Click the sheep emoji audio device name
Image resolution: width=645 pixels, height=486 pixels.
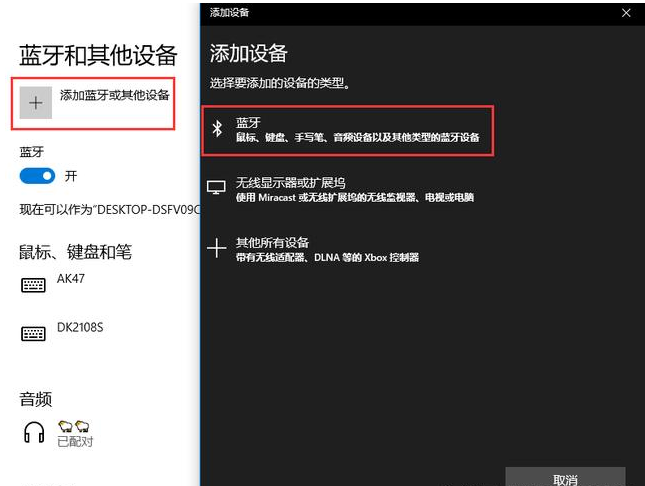tap(74, 426)
